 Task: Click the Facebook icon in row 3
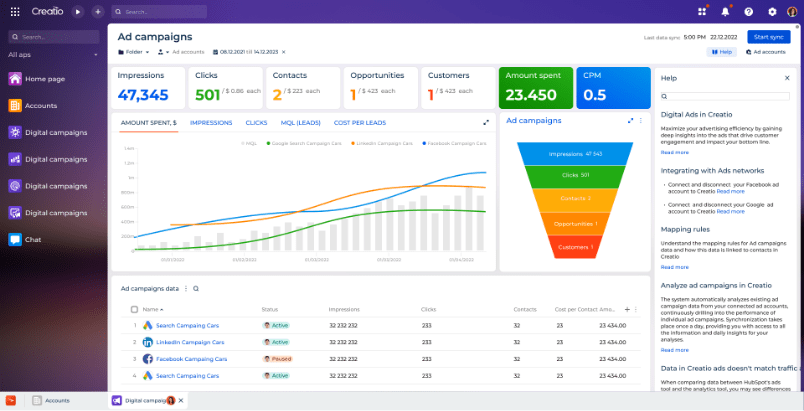(148, 359)
